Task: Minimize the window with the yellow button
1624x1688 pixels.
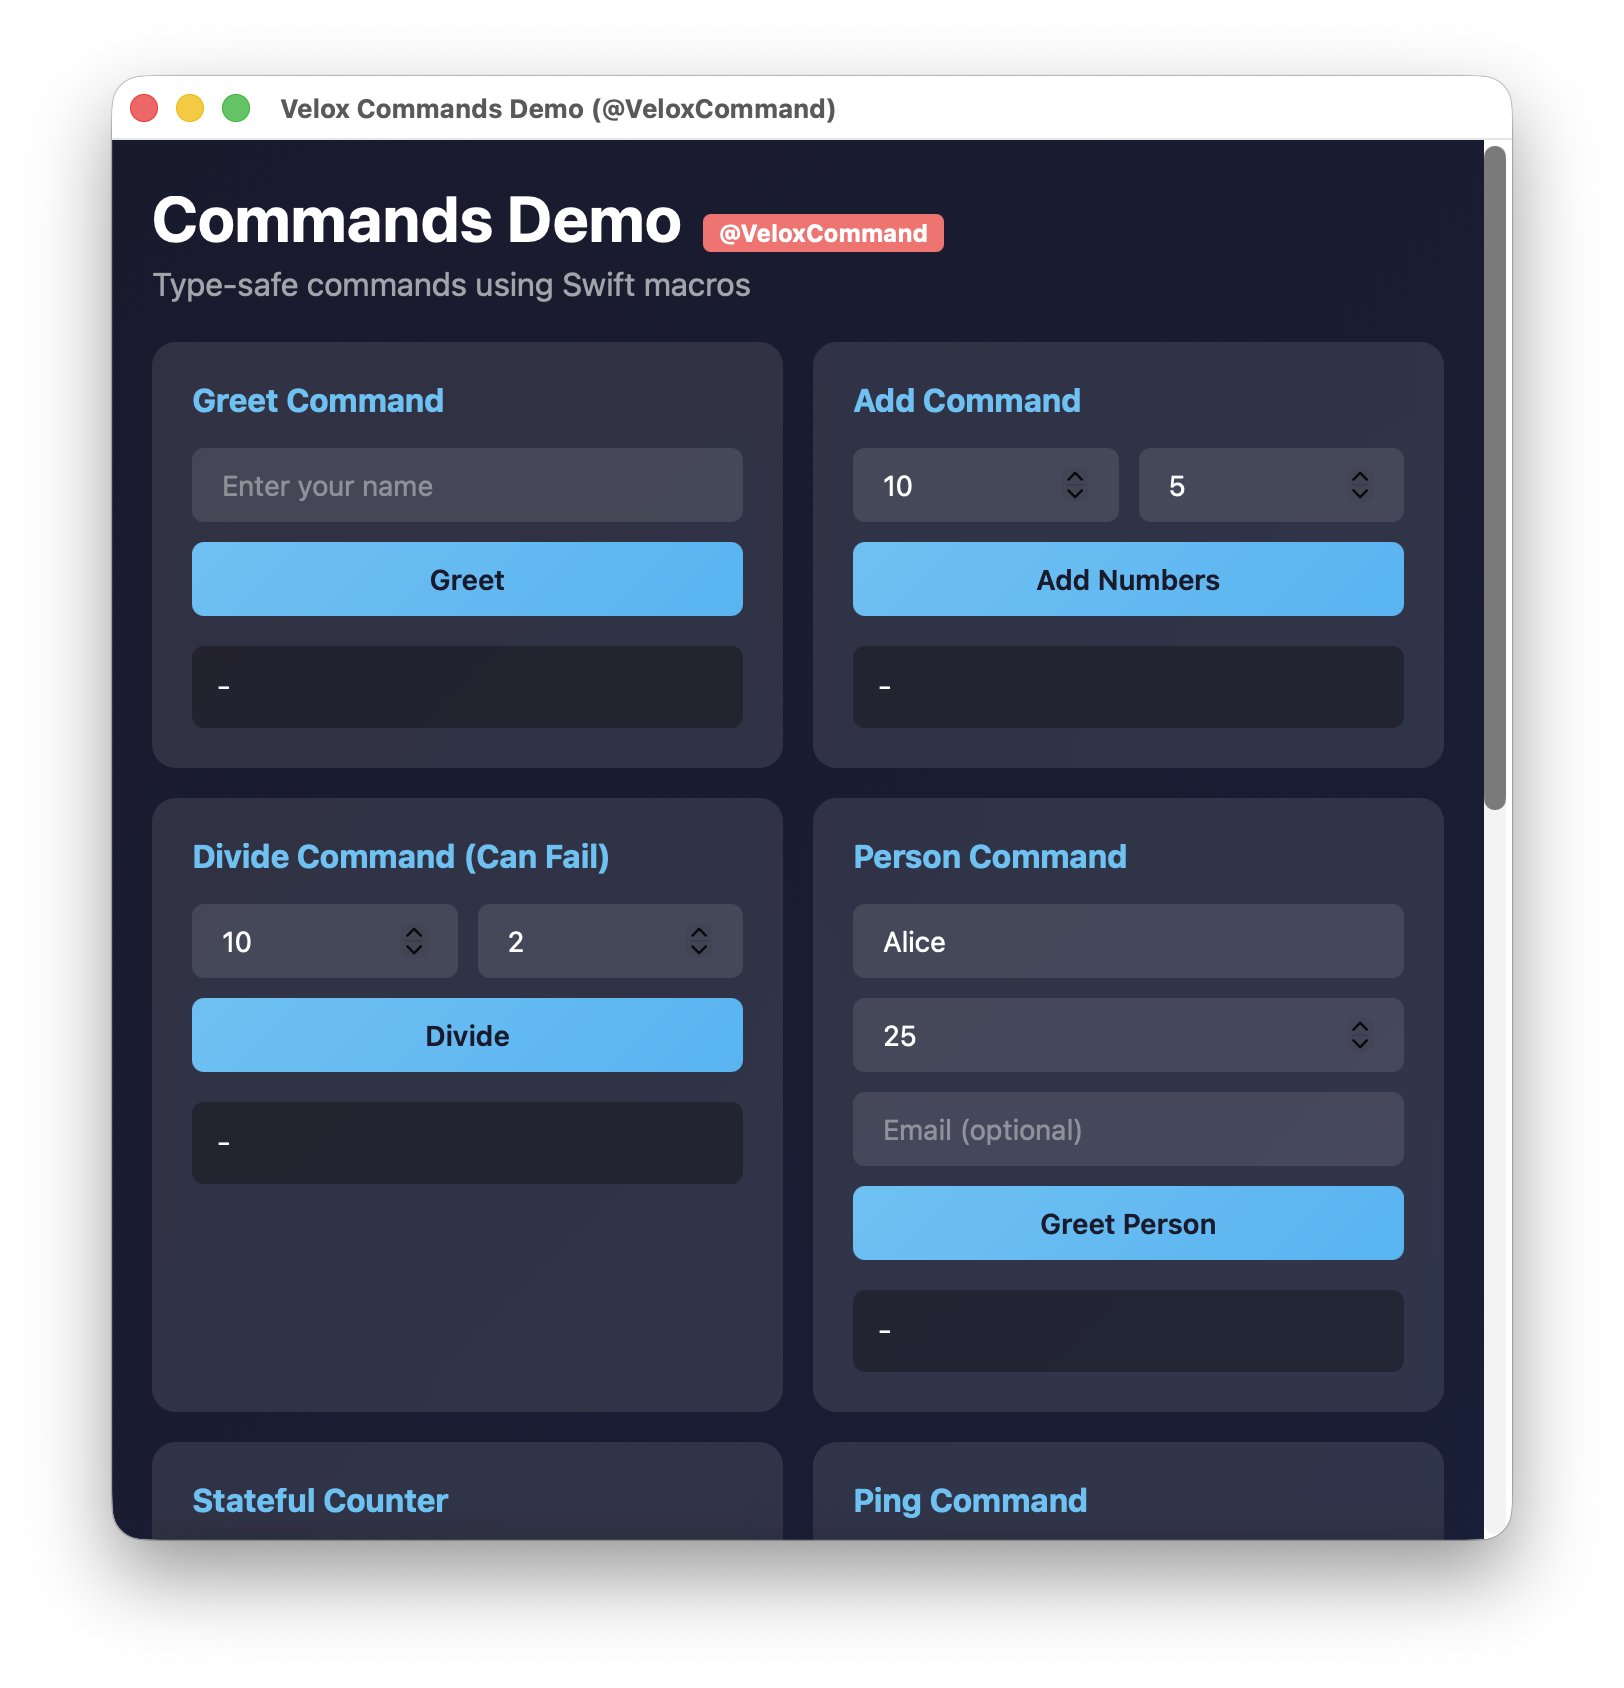Action: (190, 108)
